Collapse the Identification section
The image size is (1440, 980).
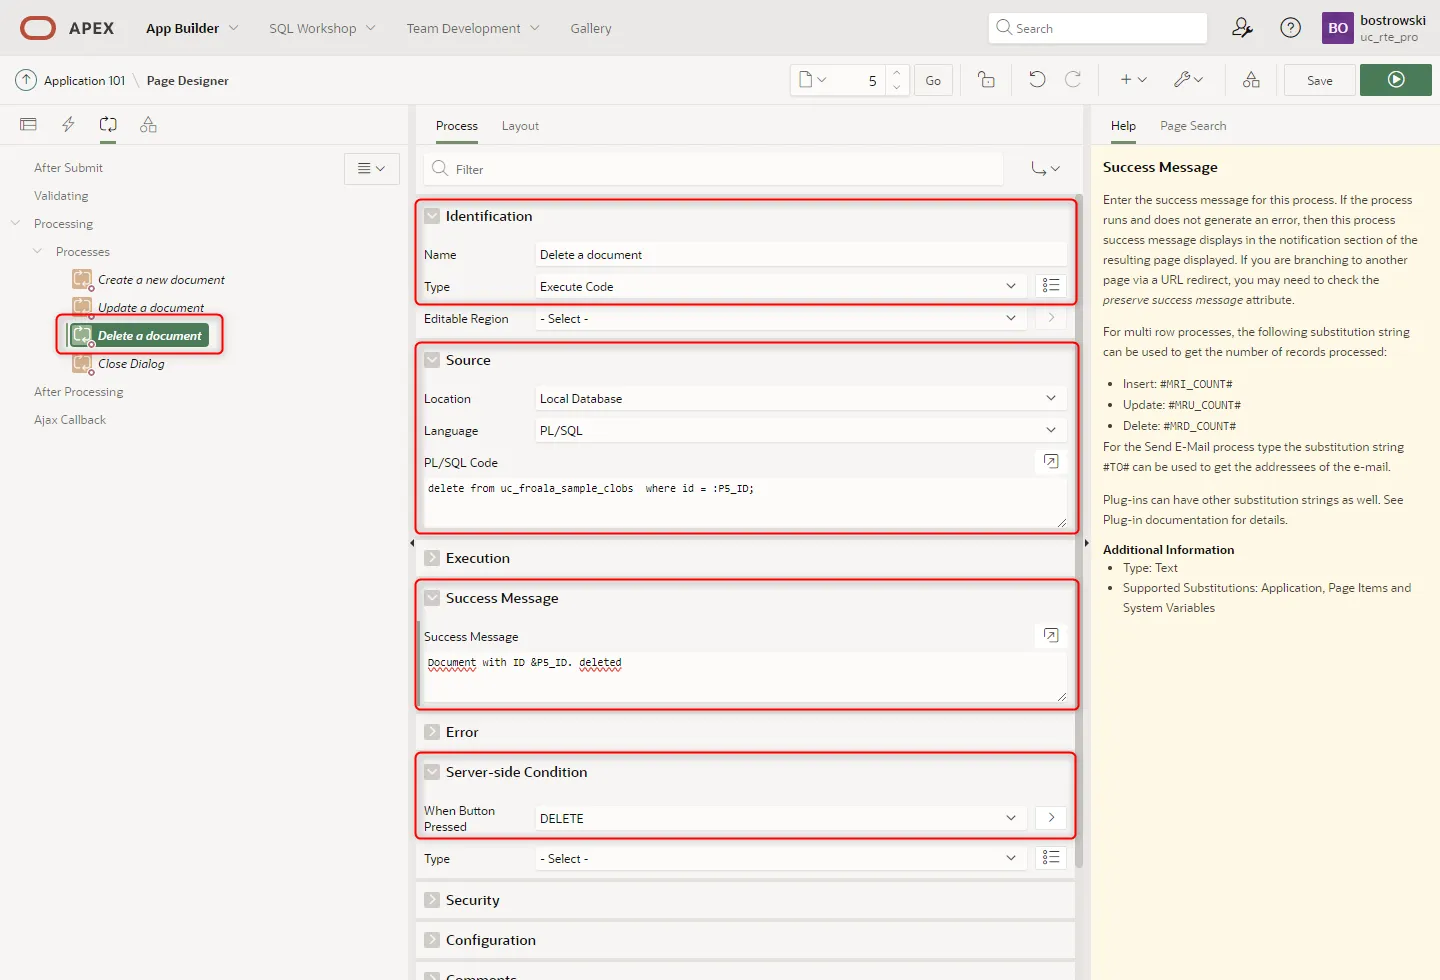tap(432, 216)
